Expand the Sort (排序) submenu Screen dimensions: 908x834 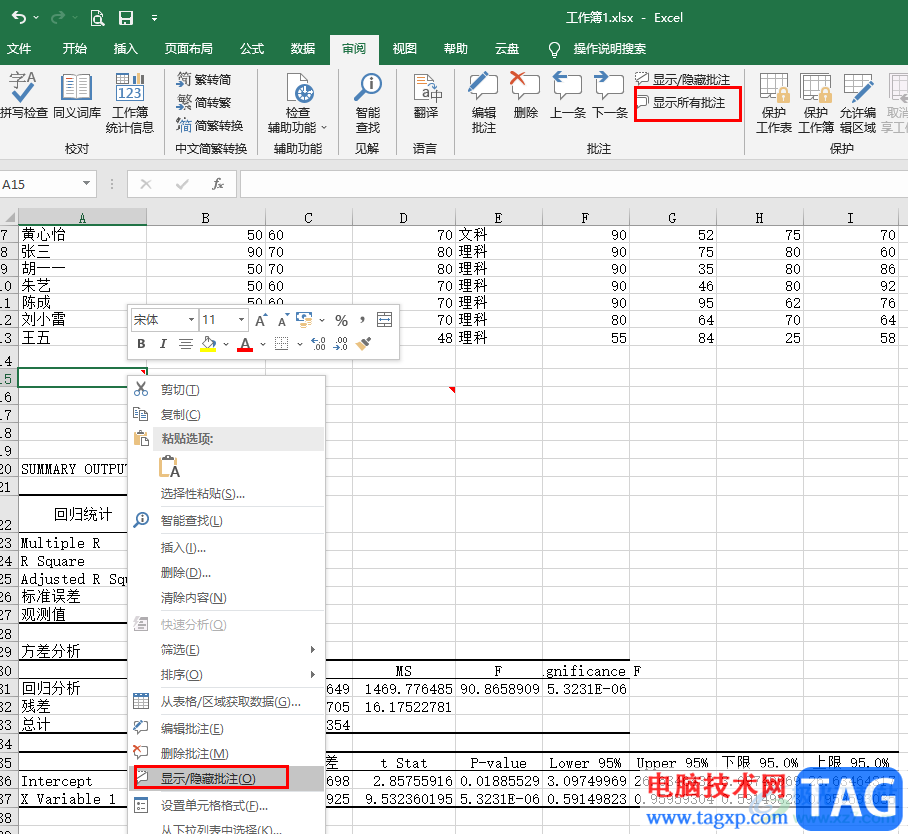[313, 675]
